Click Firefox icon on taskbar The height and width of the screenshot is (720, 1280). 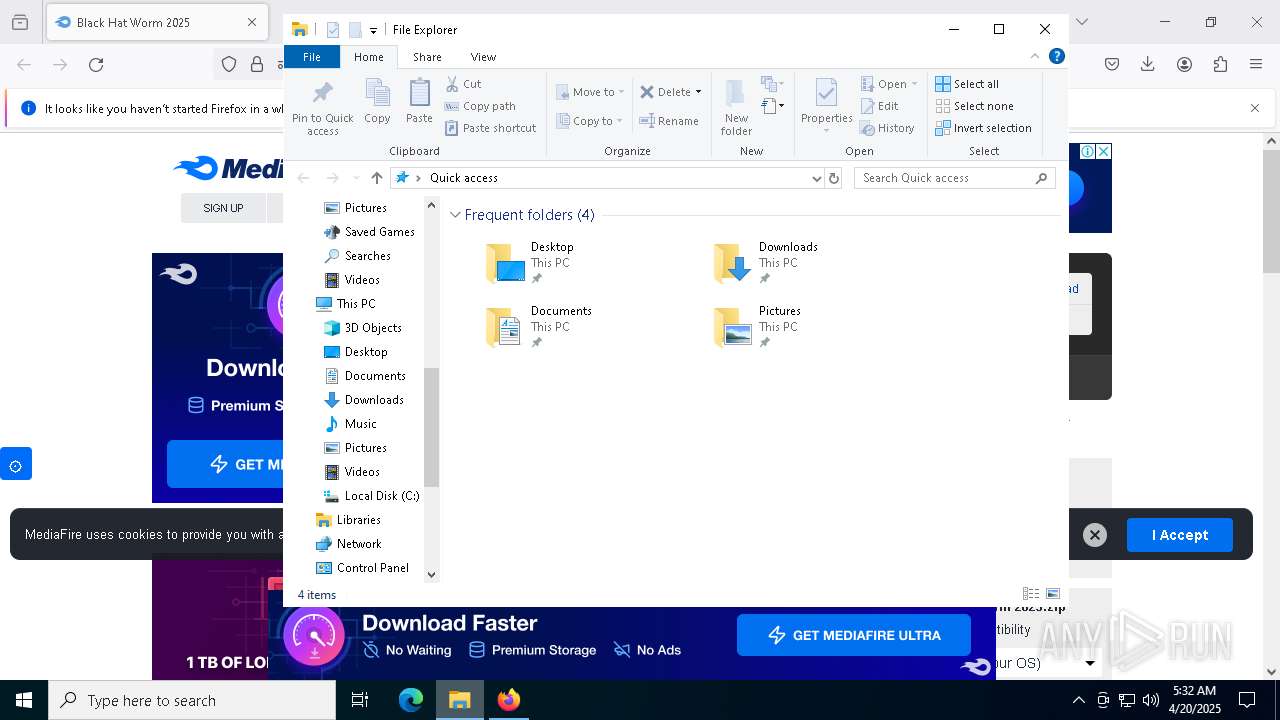[x=509, y=700]
